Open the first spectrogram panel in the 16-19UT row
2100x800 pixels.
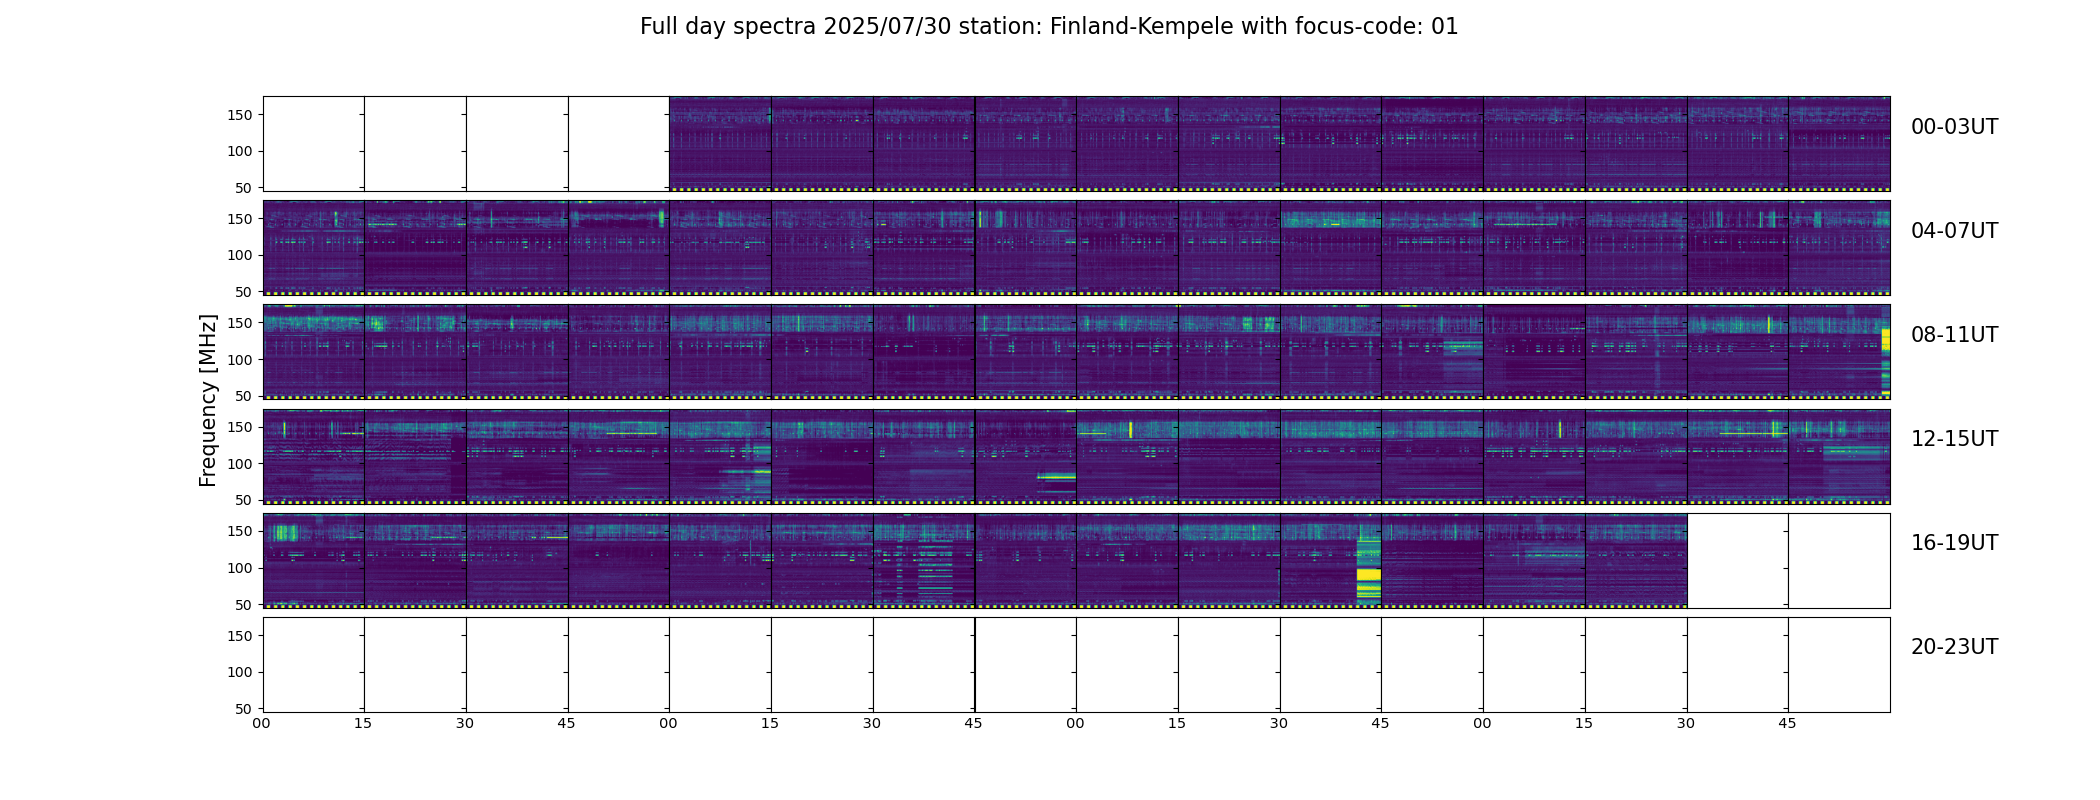(x=314, y=560)
